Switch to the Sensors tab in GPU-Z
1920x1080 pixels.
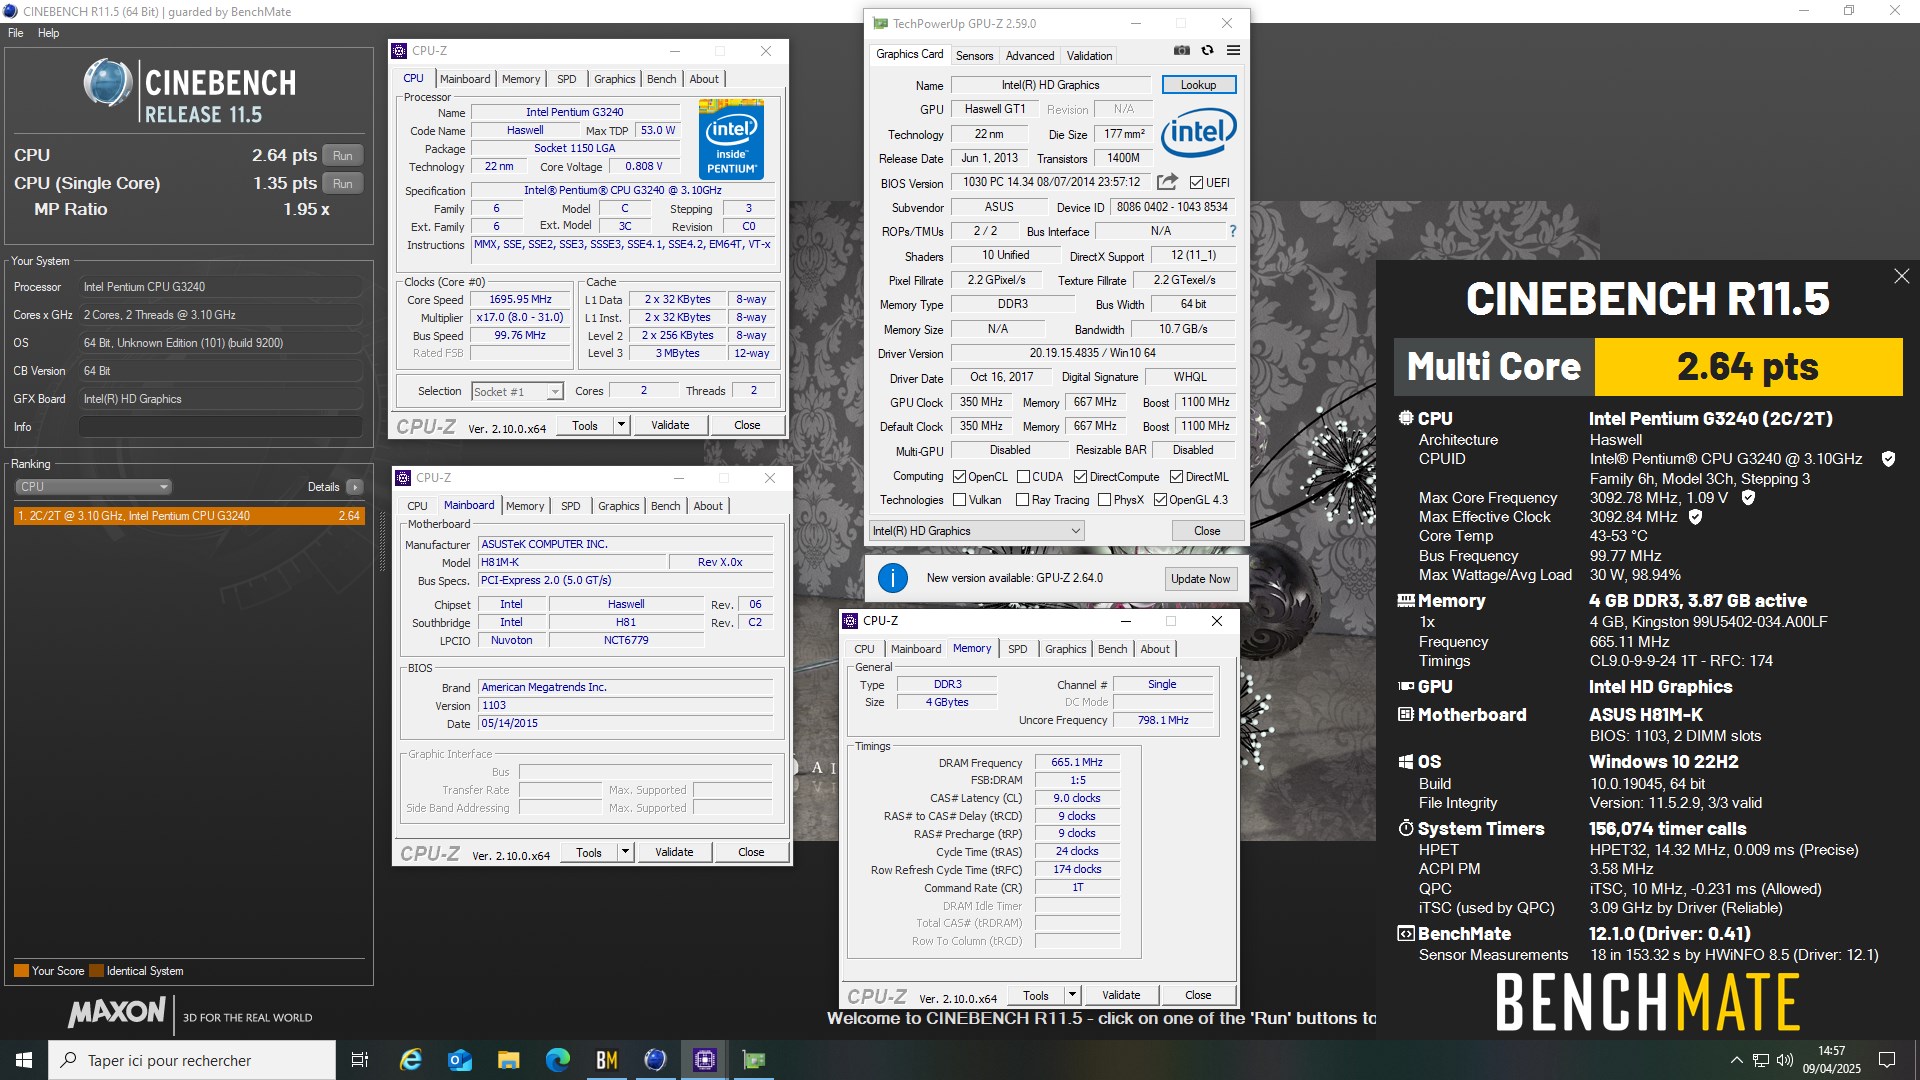[974, 56]
